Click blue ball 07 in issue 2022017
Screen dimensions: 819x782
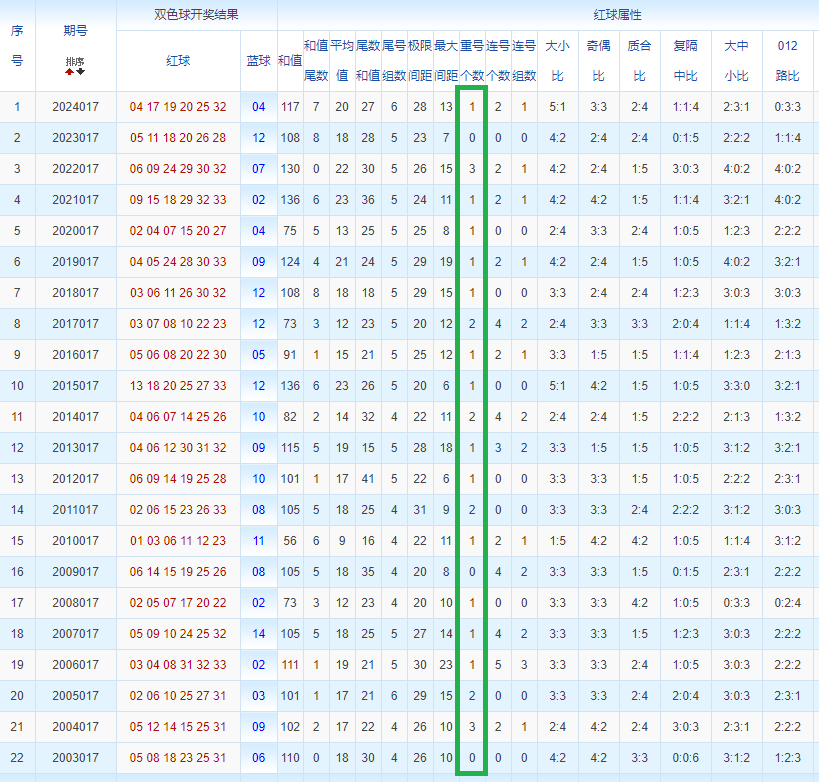point(259,169)
